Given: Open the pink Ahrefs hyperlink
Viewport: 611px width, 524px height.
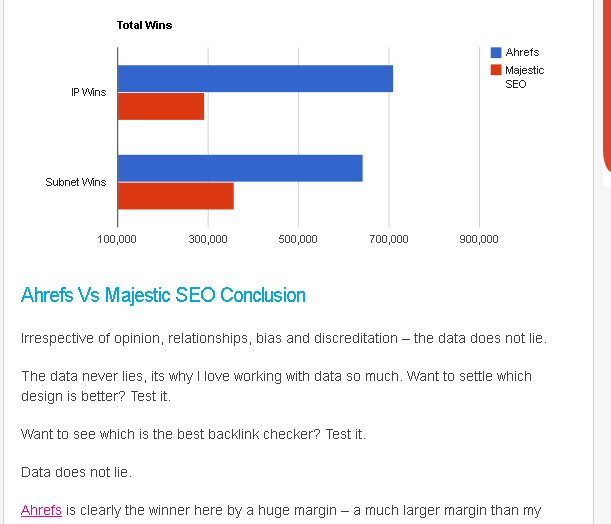Looking at the screenshot, I should click(x=41, y=510).
